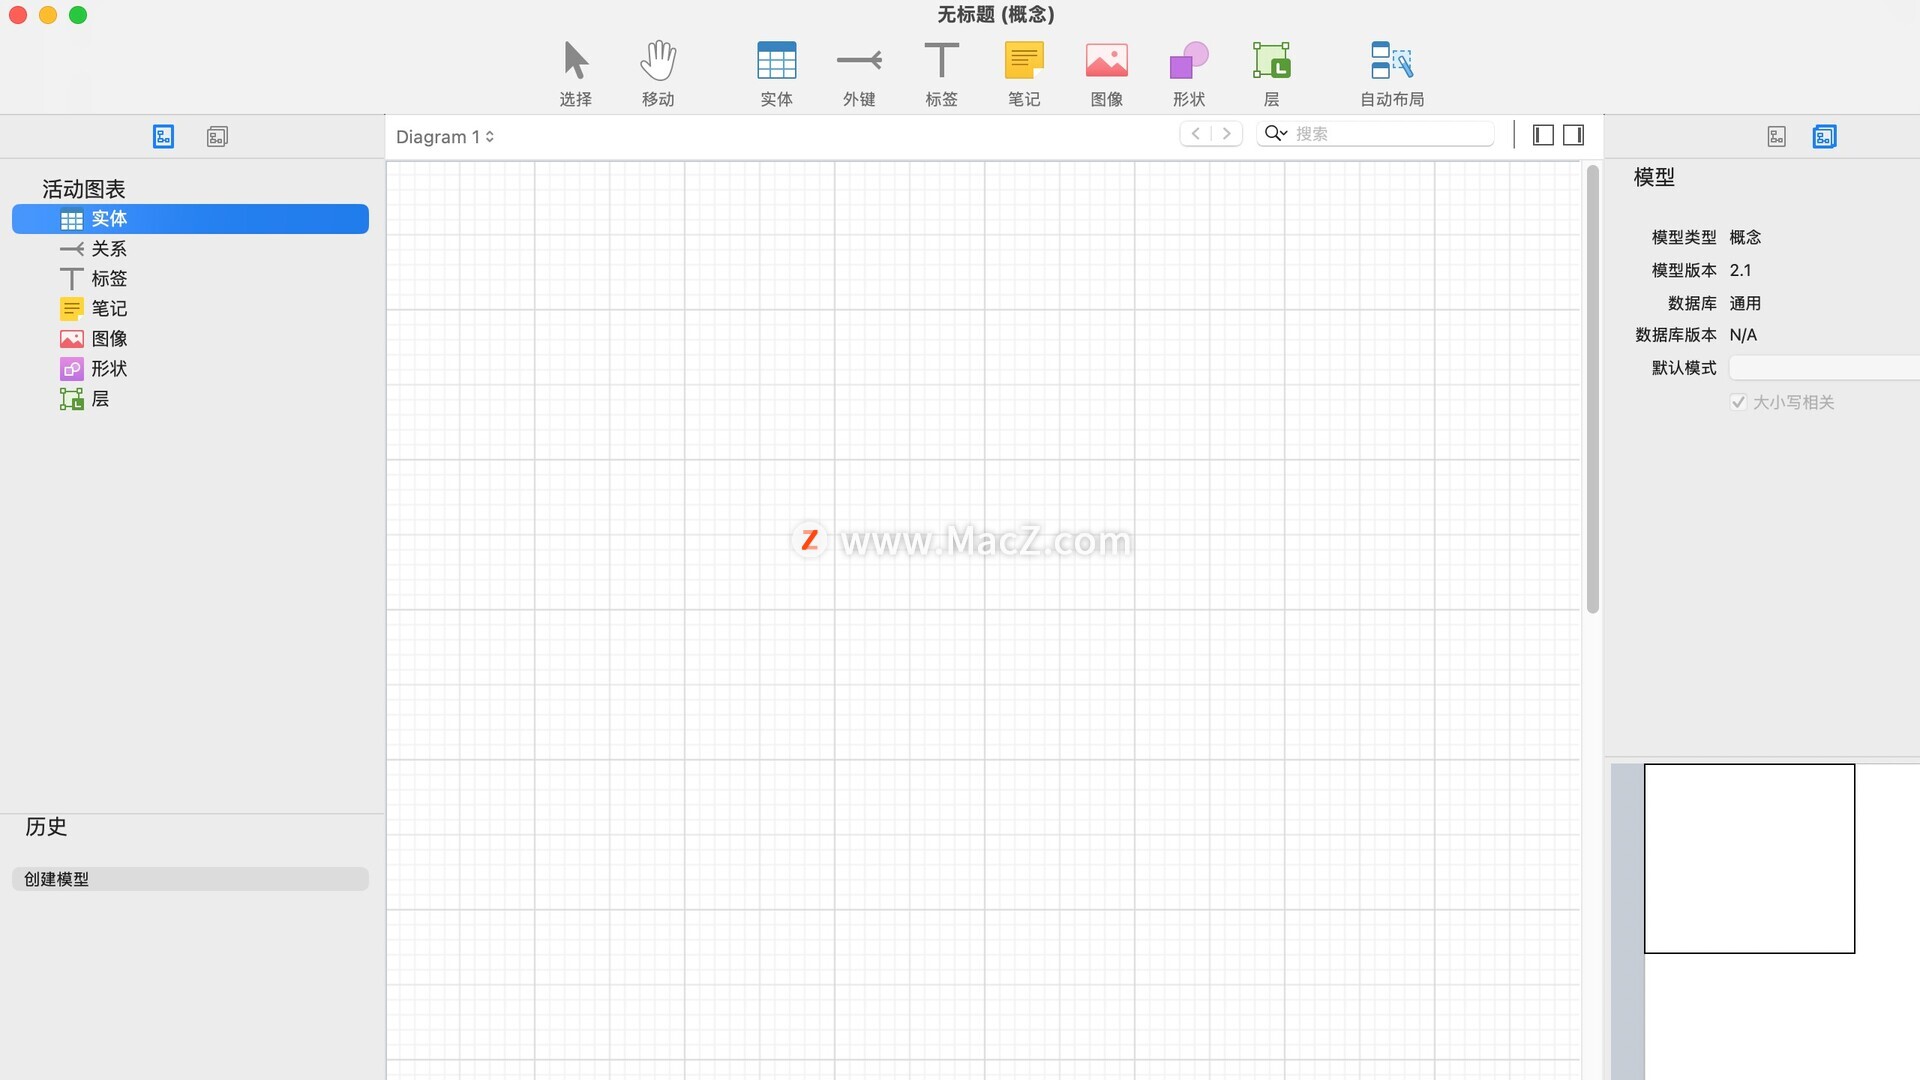This screenshot has width=1920, height=1080.
Task: Choose the 实体 entity tool in toolbar
Action: [x=776, y=72]
